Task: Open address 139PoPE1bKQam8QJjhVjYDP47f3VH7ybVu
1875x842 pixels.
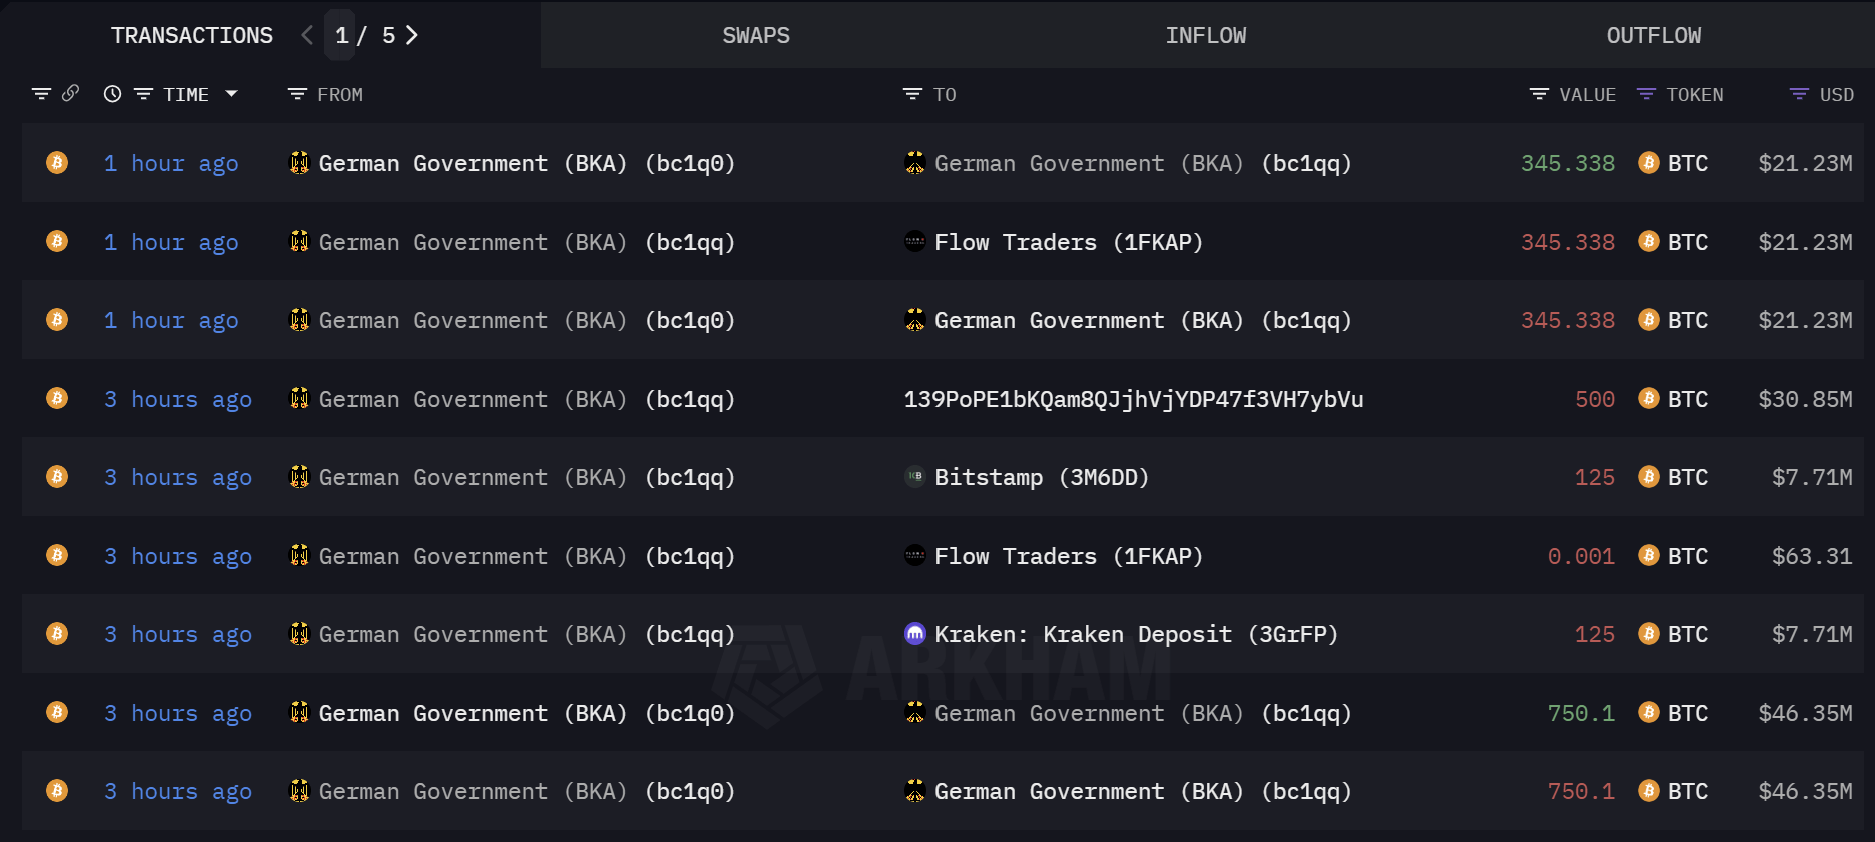Action: click(x=1133, y=399)
